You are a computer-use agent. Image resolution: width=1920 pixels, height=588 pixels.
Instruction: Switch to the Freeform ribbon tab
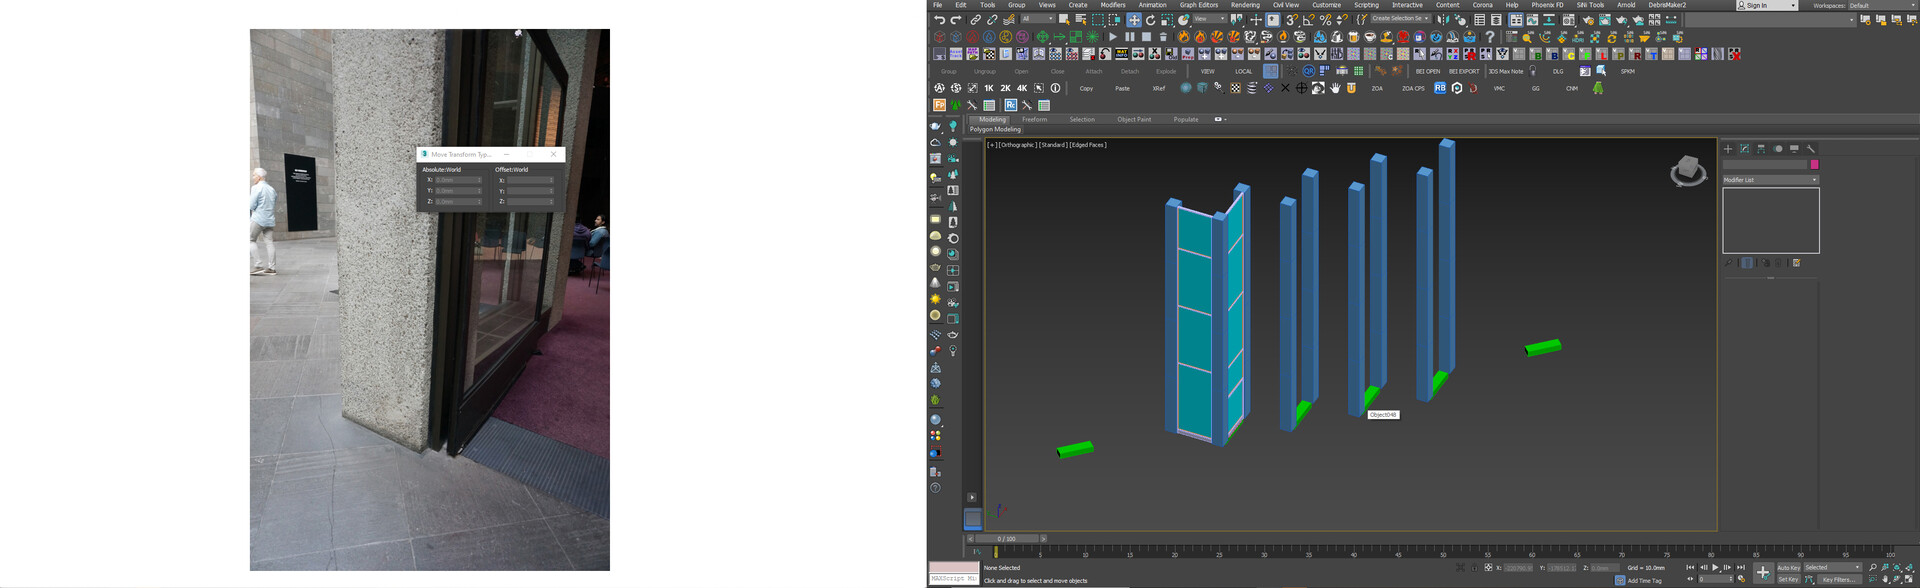click(x=1034, y=119)
